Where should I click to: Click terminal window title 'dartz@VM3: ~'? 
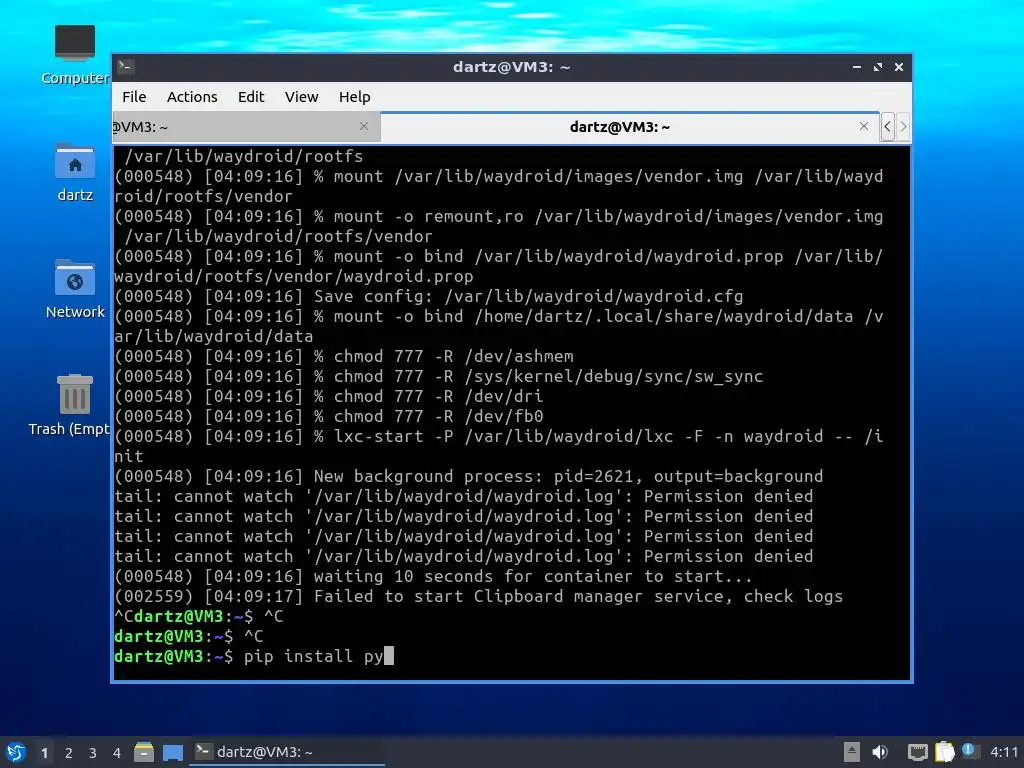point(511,67)
